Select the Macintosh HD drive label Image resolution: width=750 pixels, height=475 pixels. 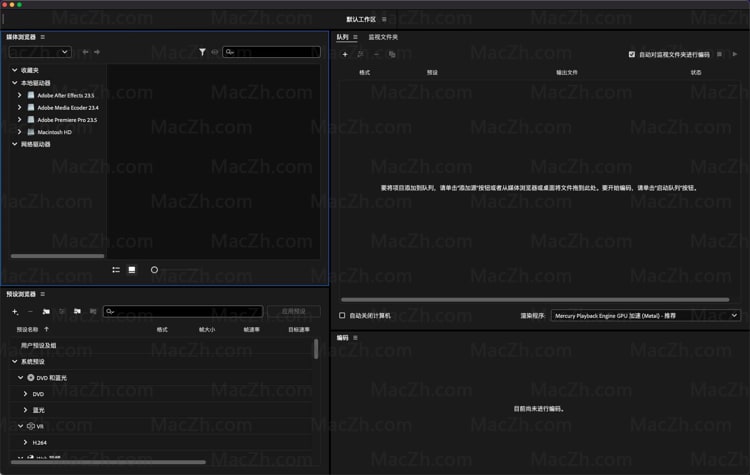tap(55, 132)
